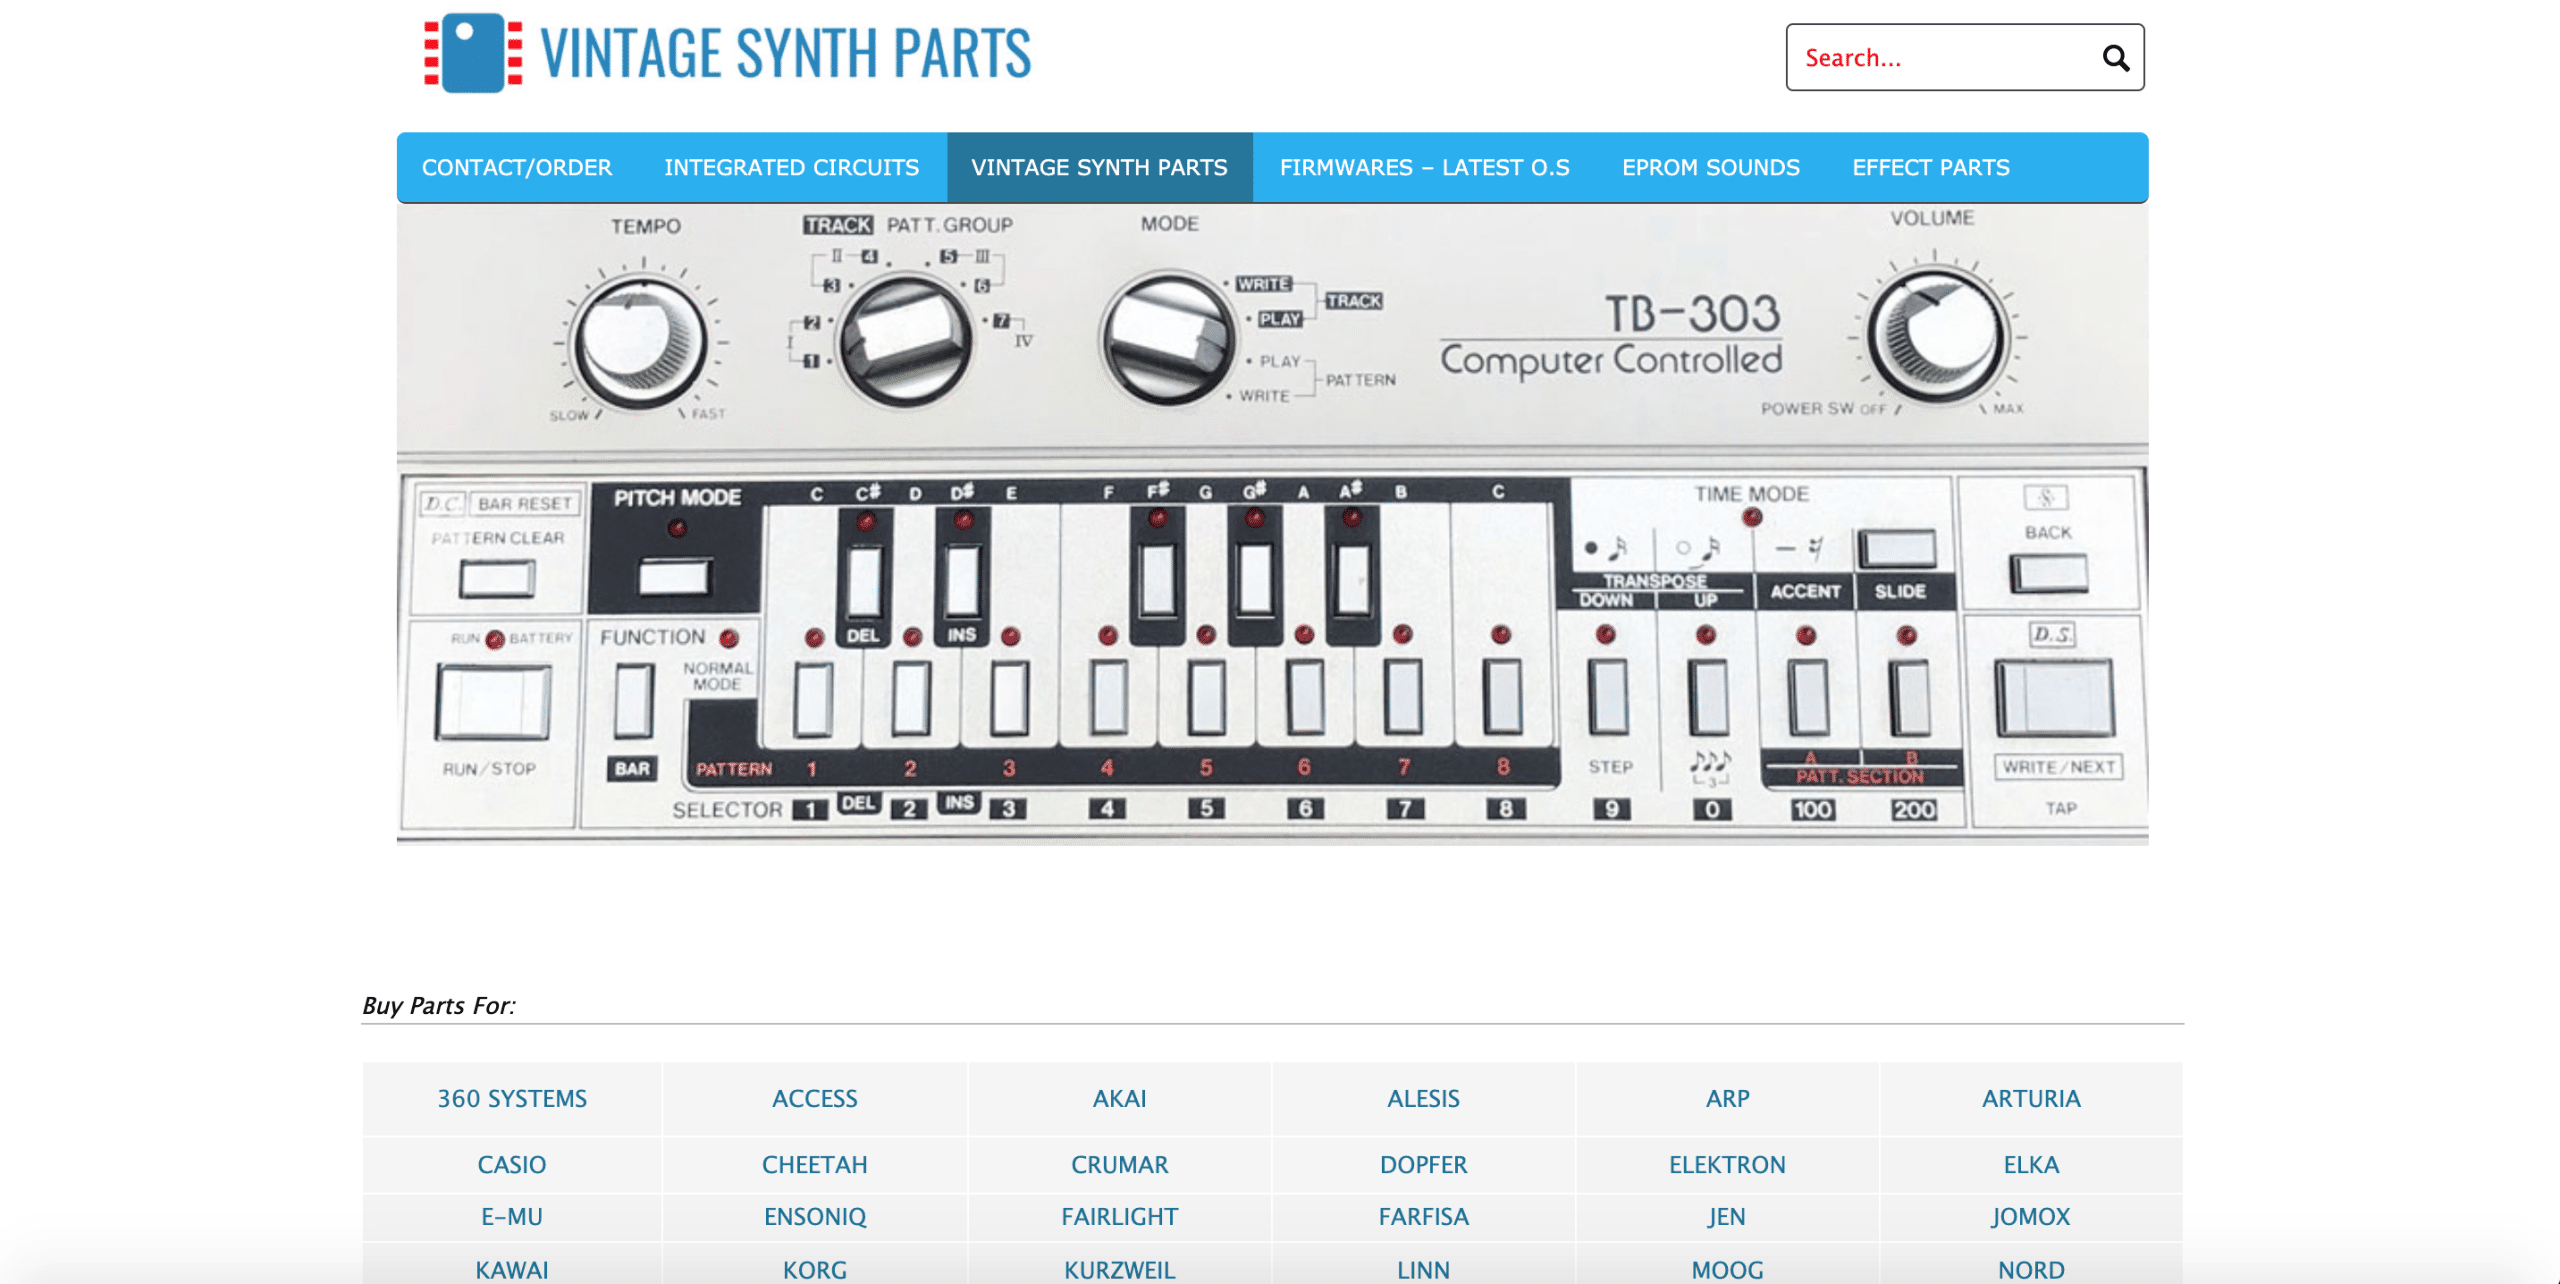Open the ENSONIQ parts link
Image resolution: width=2560 pixels, height=1284 pixels.
(x=815, y=1216)
